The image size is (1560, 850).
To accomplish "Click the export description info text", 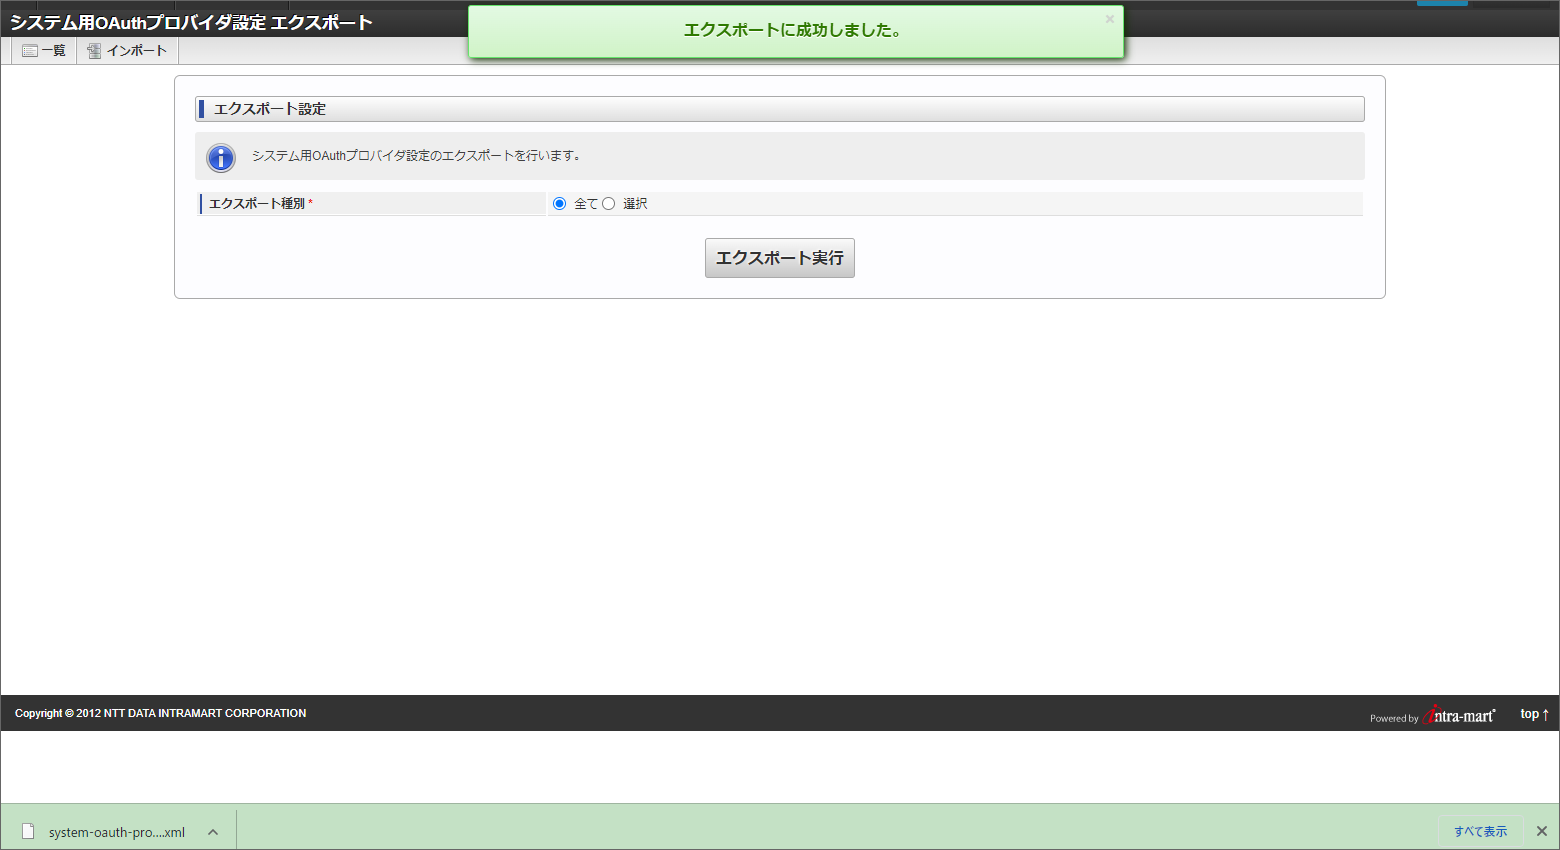I will 417,156.
